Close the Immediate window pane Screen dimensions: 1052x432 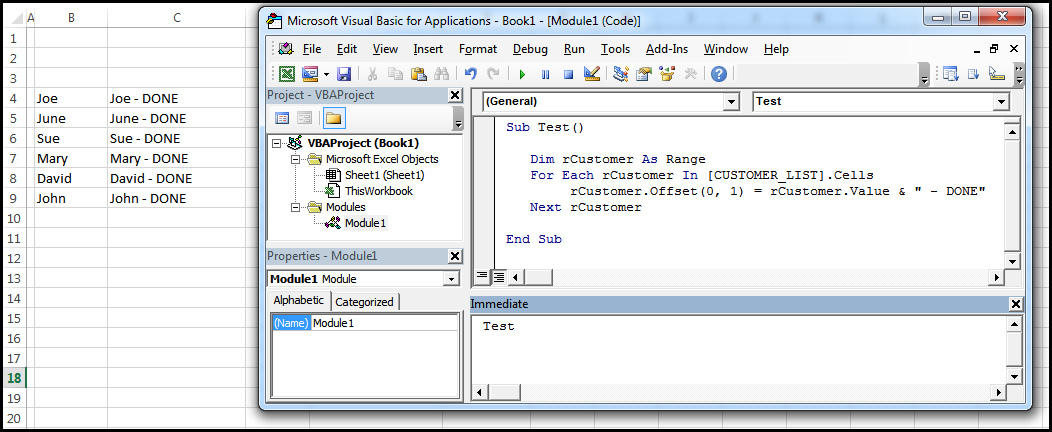click(1016, 304)
